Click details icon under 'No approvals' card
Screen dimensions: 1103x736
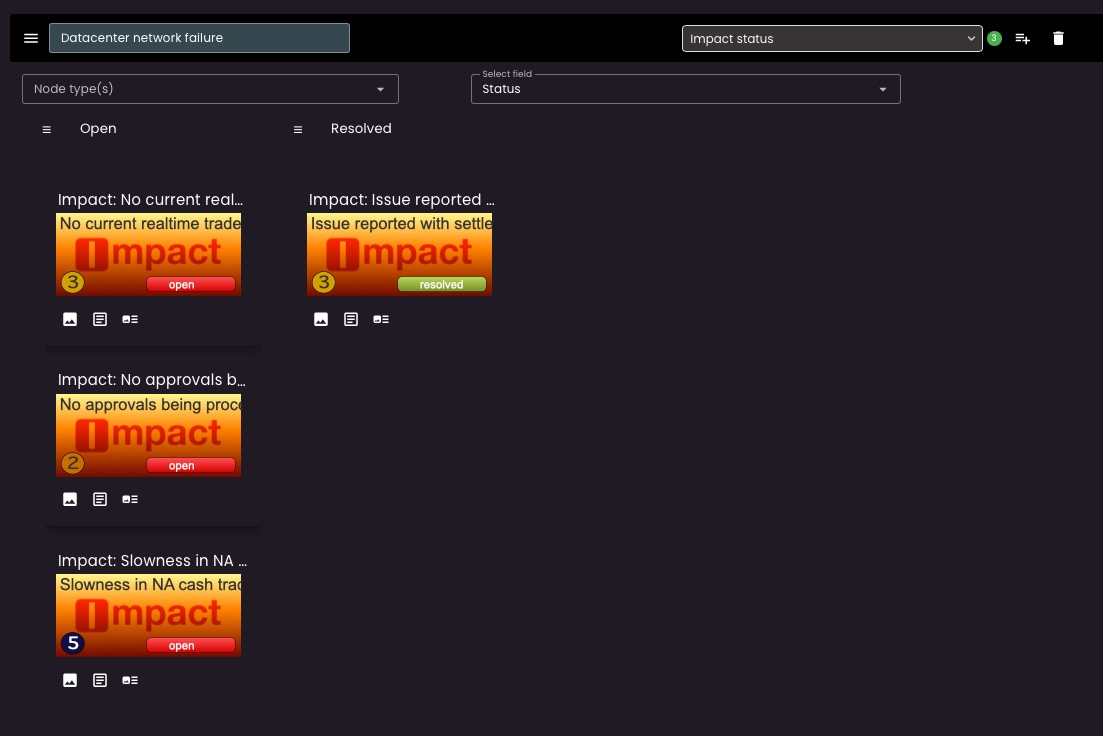point(130,499)
